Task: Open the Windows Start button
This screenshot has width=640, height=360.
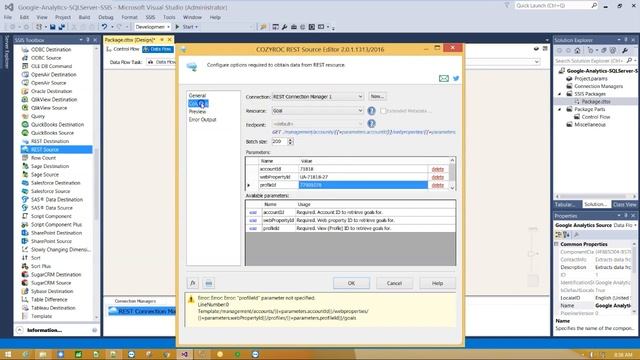Action: click(x=8, y=354)
